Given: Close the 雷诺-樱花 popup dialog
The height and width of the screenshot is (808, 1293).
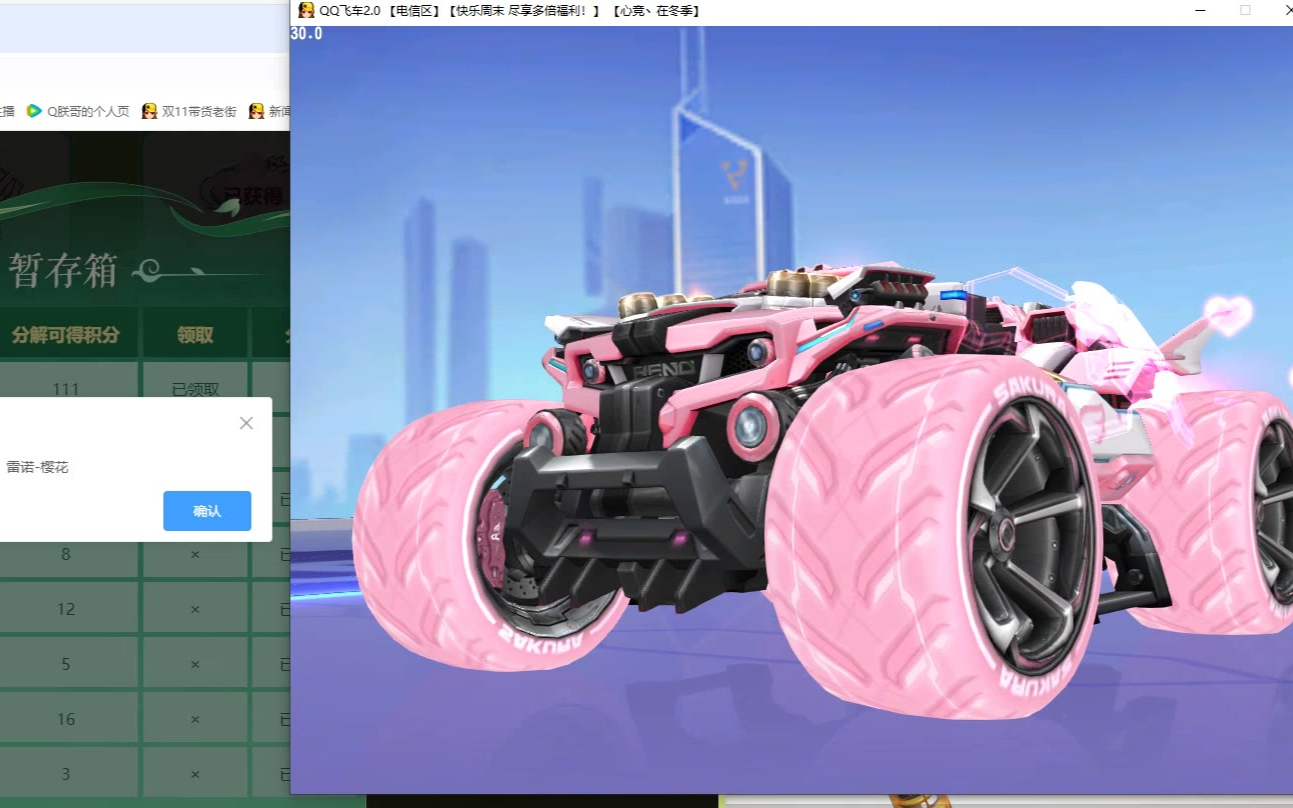Looking at the screenshot, I should (246, 423).
